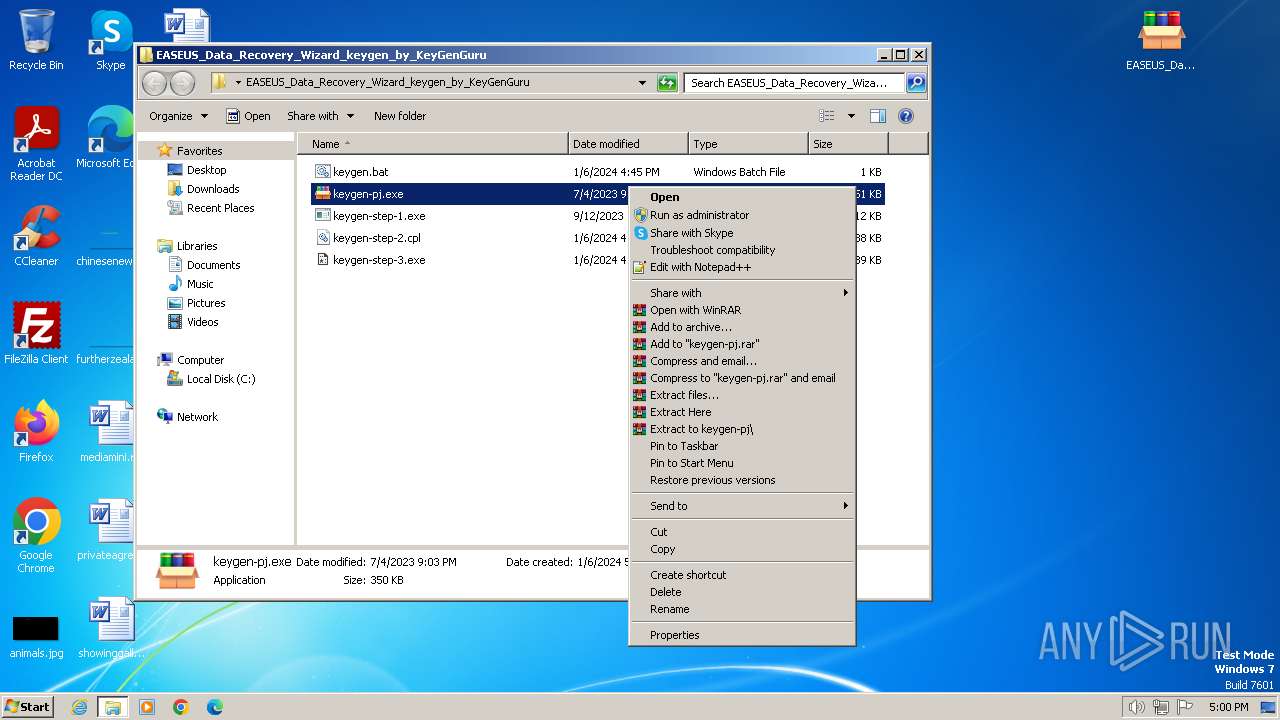Click the Start button

point(28,707)
